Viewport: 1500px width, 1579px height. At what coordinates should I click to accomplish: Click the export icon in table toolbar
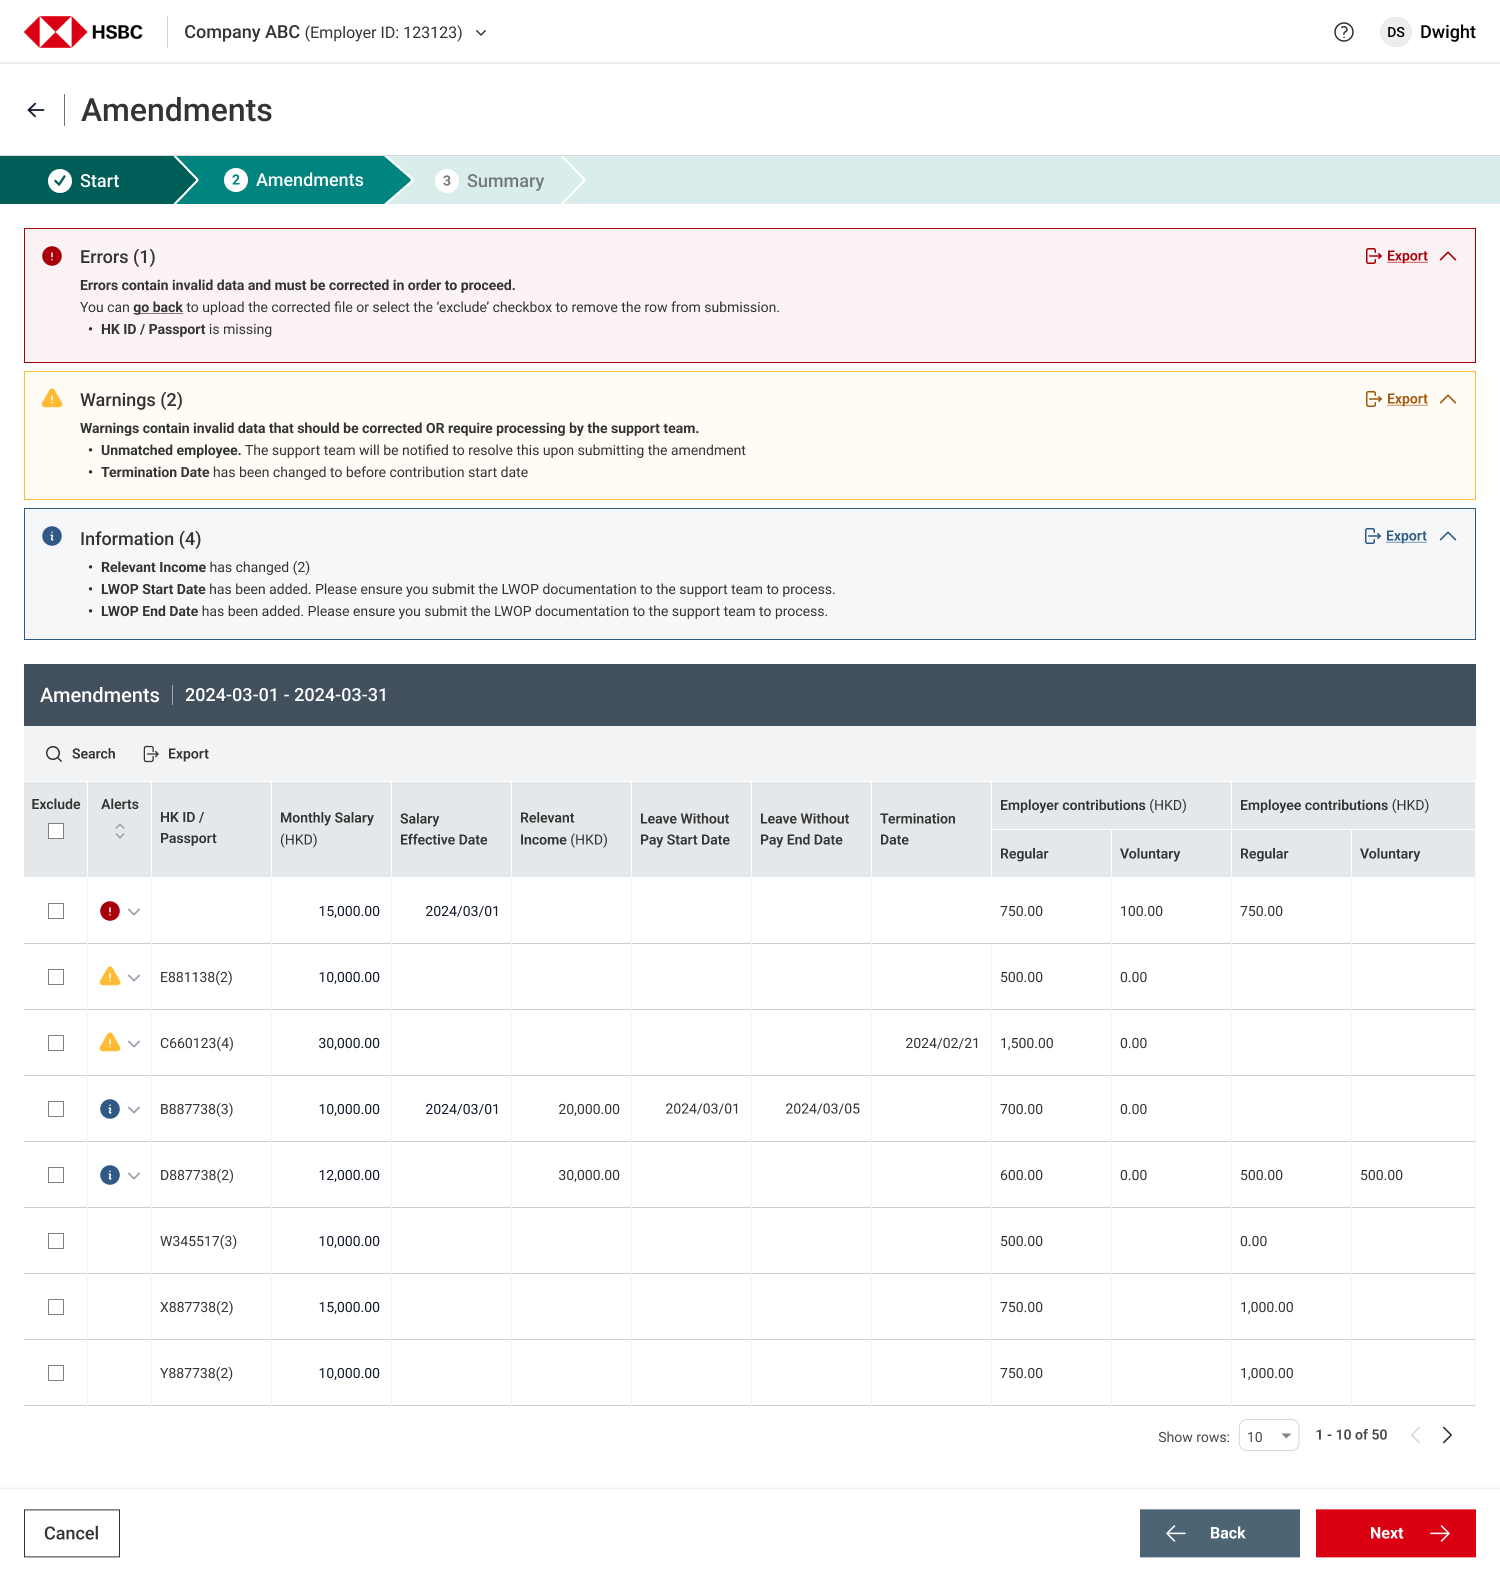click(x=151, y=754)
